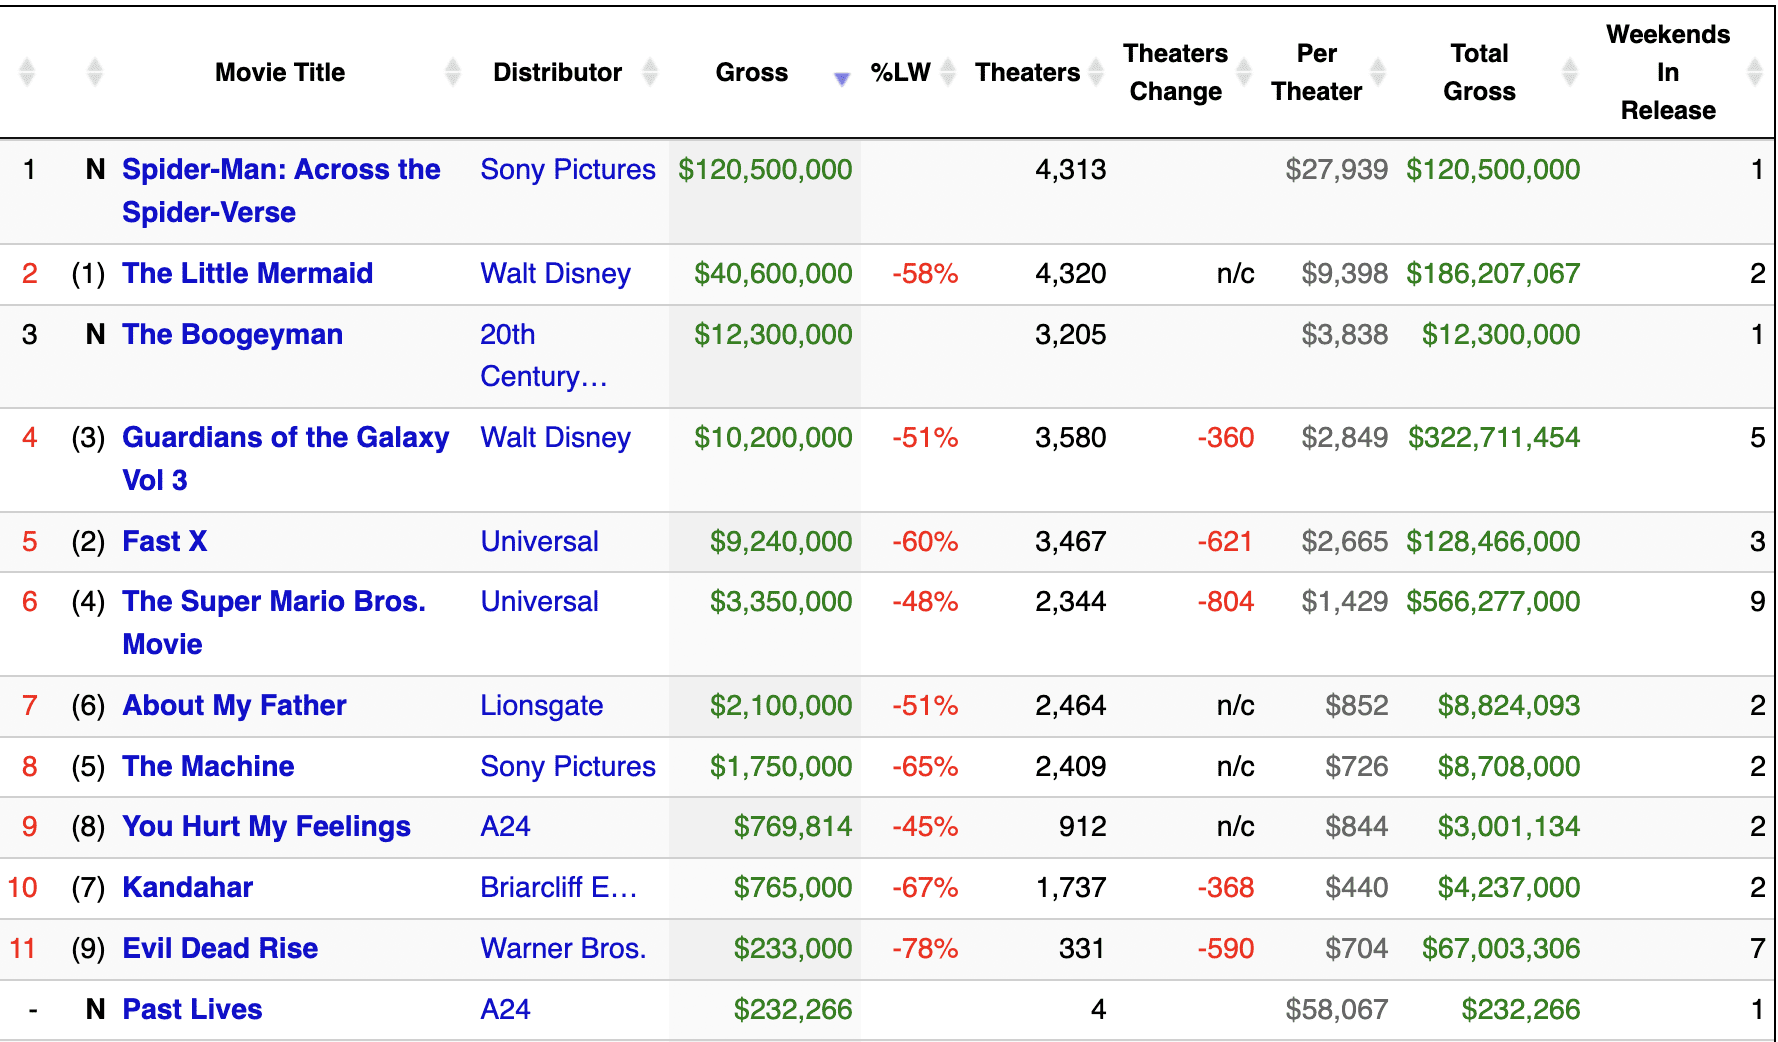Open Evil Dead Rise link
Screen dimensions: 1778x1042
(x=220, y=949)
